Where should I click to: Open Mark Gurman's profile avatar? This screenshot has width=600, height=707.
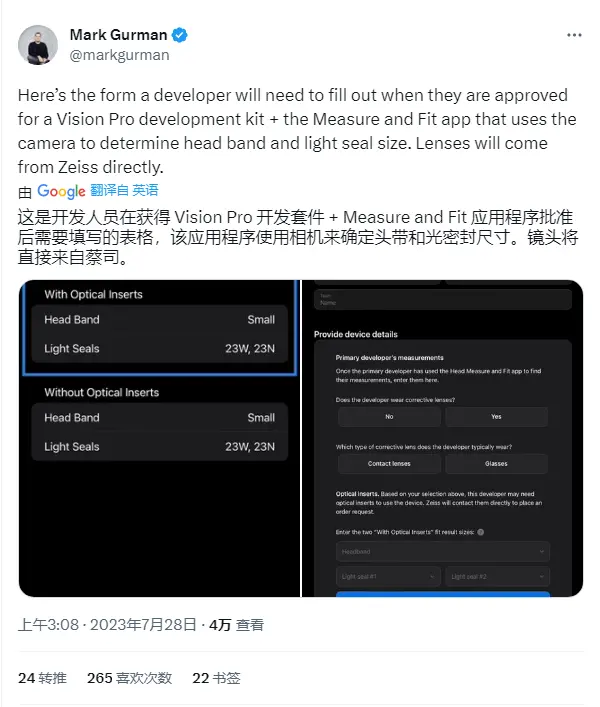pos(38,45)
